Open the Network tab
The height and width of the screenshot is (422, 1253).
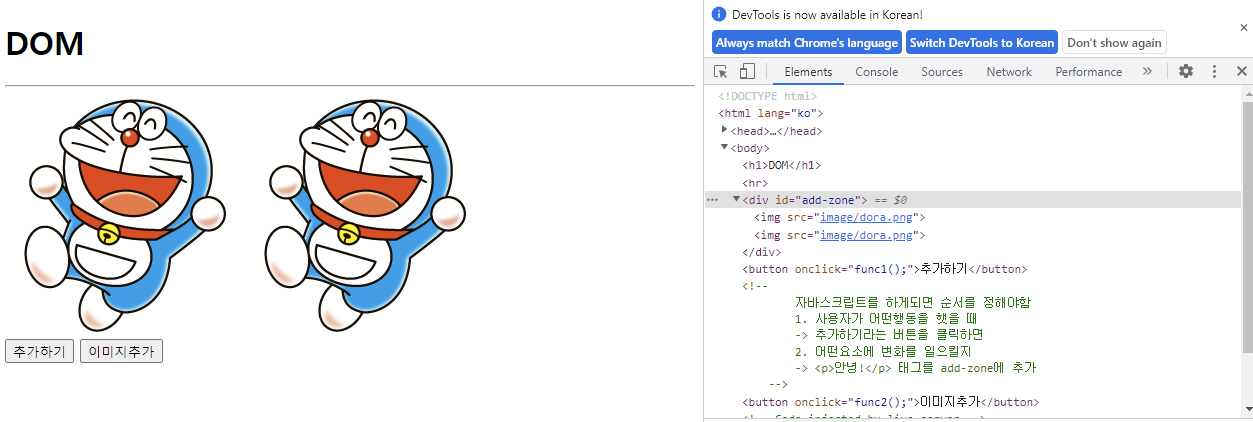tap(1009, 72)
